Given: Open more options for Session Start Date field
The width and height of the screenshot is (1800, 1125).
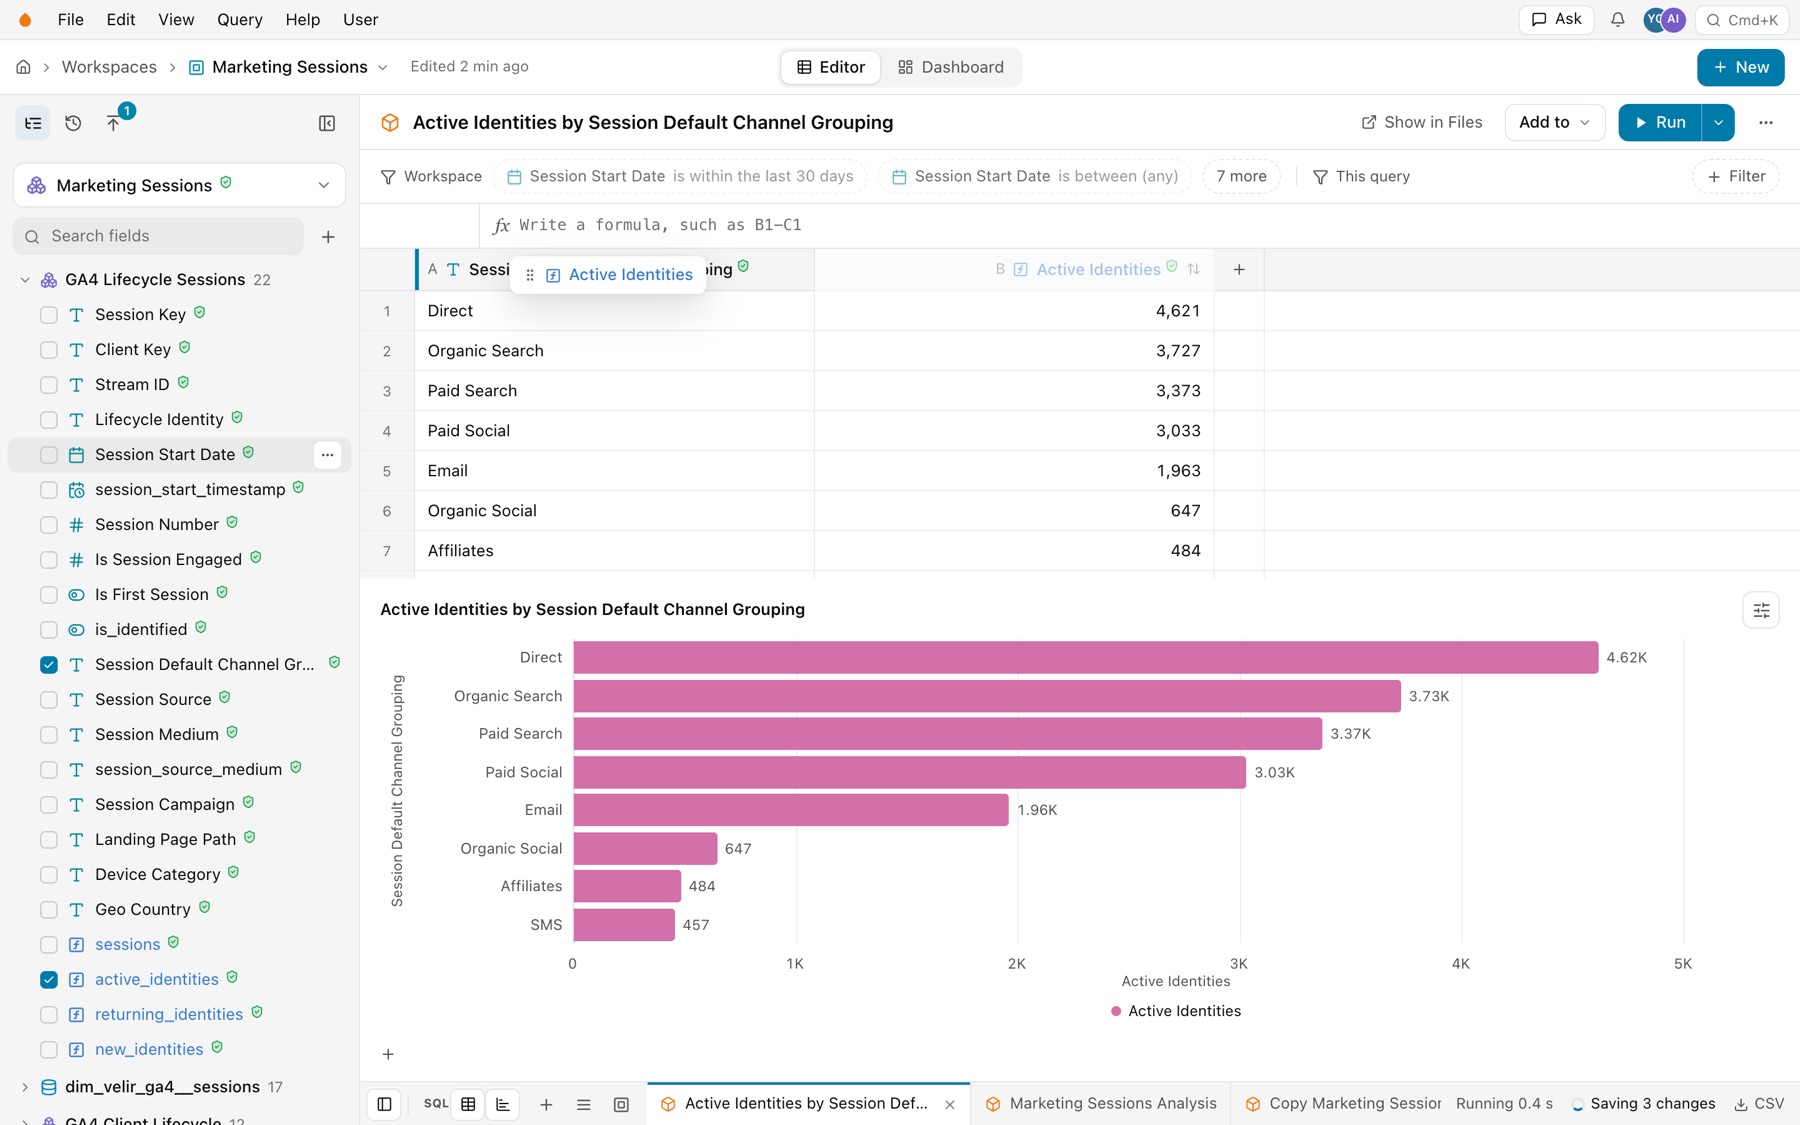Looking at the screenshot, I should click(x=327, y=455).
